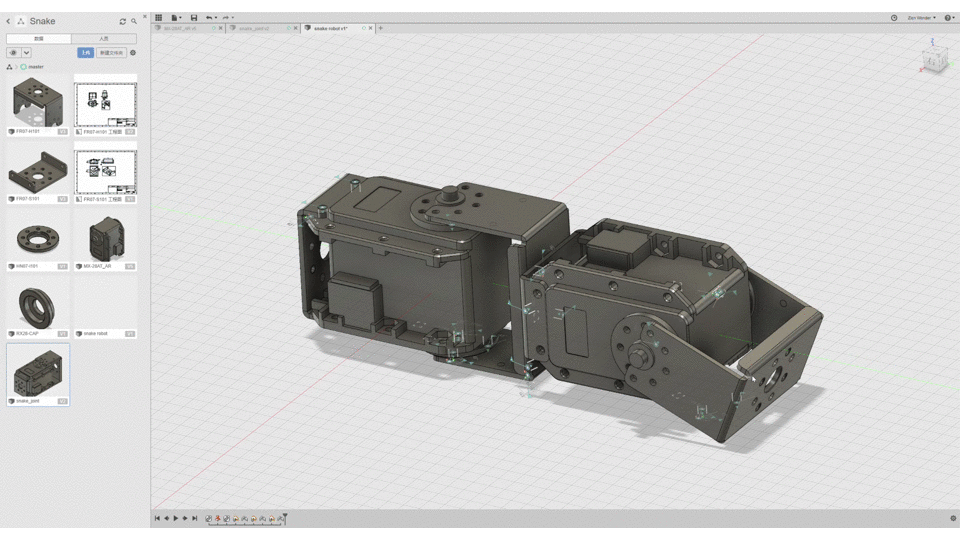Screen dimensions: 960x540
Task: Jump to timeline beginning
Action: point(157,519)
